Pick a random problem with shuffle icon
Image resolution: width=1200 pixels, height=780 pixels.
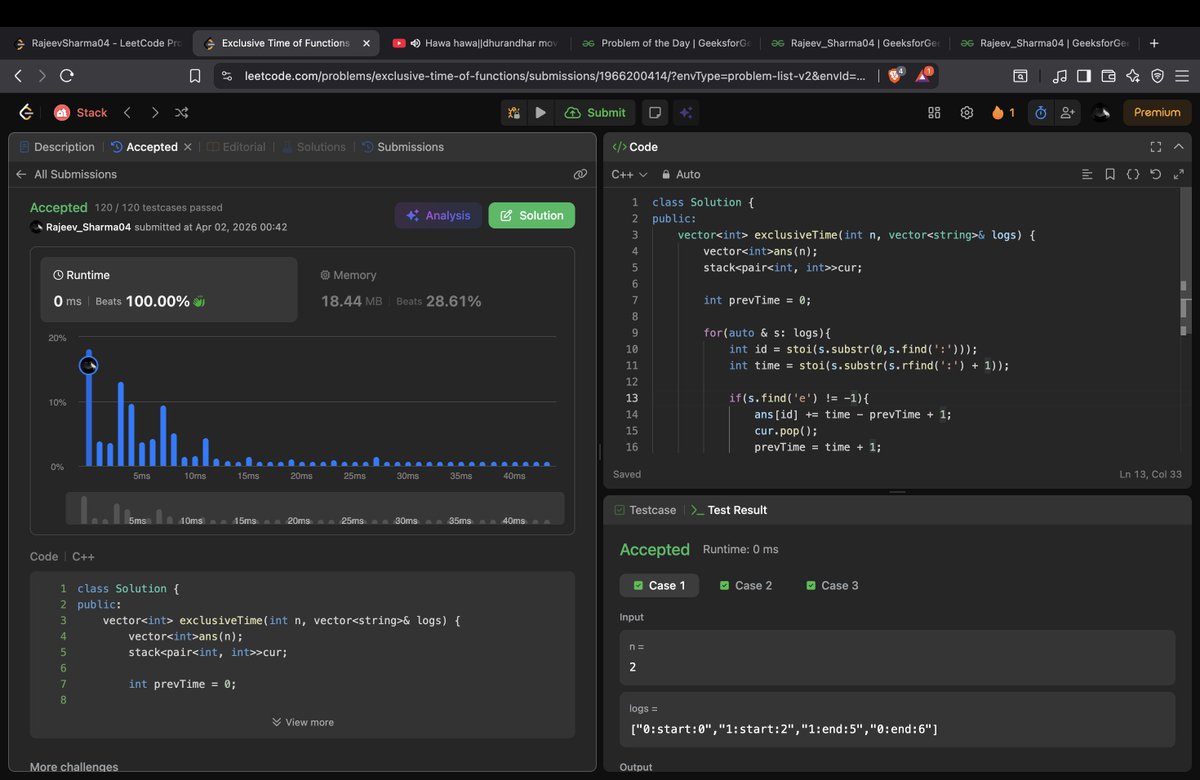point(182,113)
